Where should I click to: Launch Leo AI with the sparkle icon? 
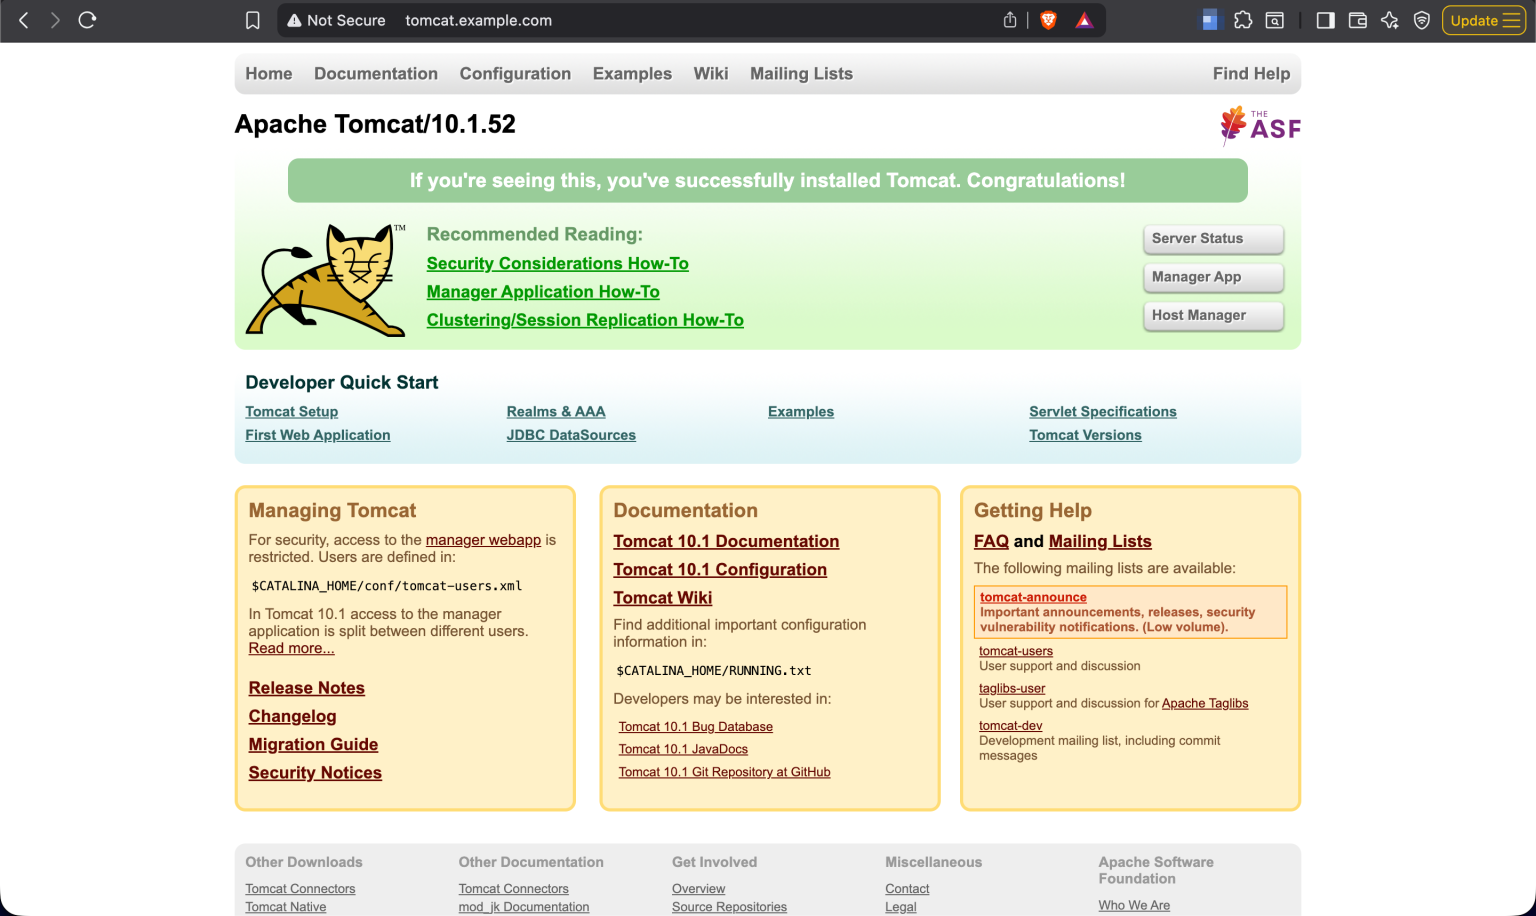(x=1390, y=19)
